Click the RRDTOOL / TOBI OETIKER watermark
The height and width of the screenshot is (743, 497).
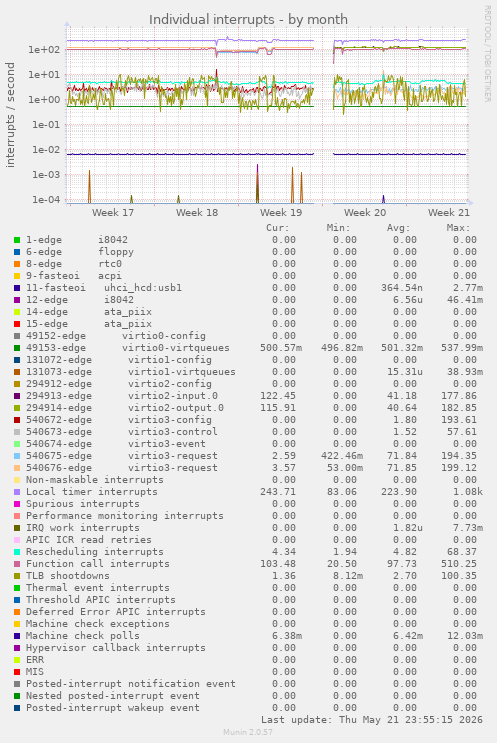pyautogui.click(x=488, y=54)
